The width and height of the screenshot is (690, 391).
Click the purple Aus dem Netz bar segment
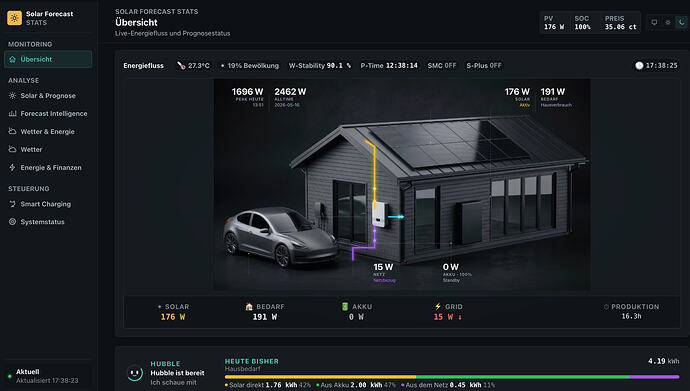(654, 377)
